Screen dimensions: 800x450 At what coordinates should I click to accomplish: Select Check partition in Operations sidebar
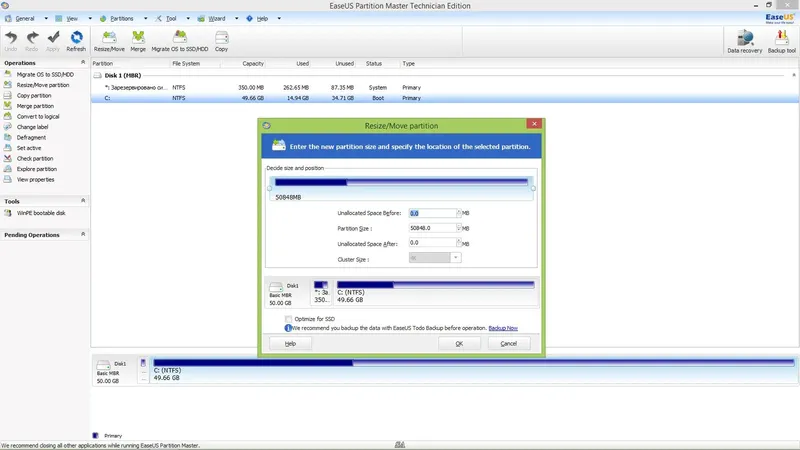click(x=34, y=159)
